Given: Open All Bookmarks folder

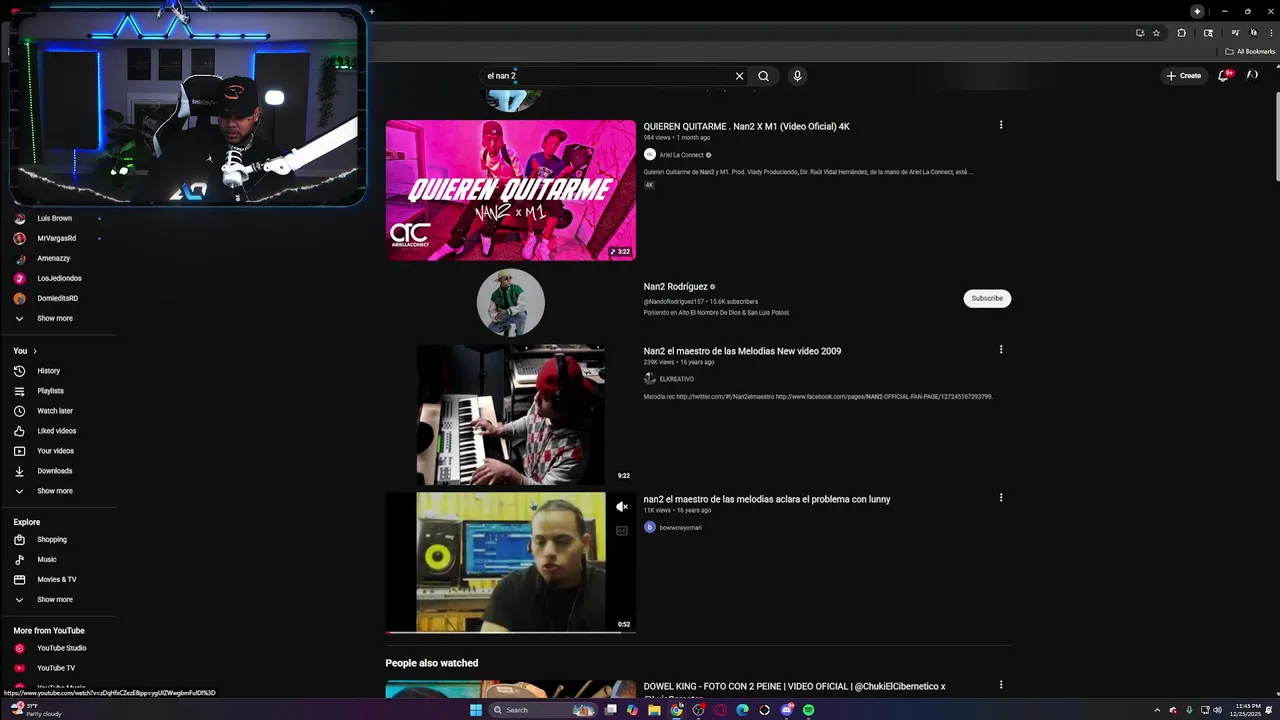Looking at the screenshot, I should 1250,52.
